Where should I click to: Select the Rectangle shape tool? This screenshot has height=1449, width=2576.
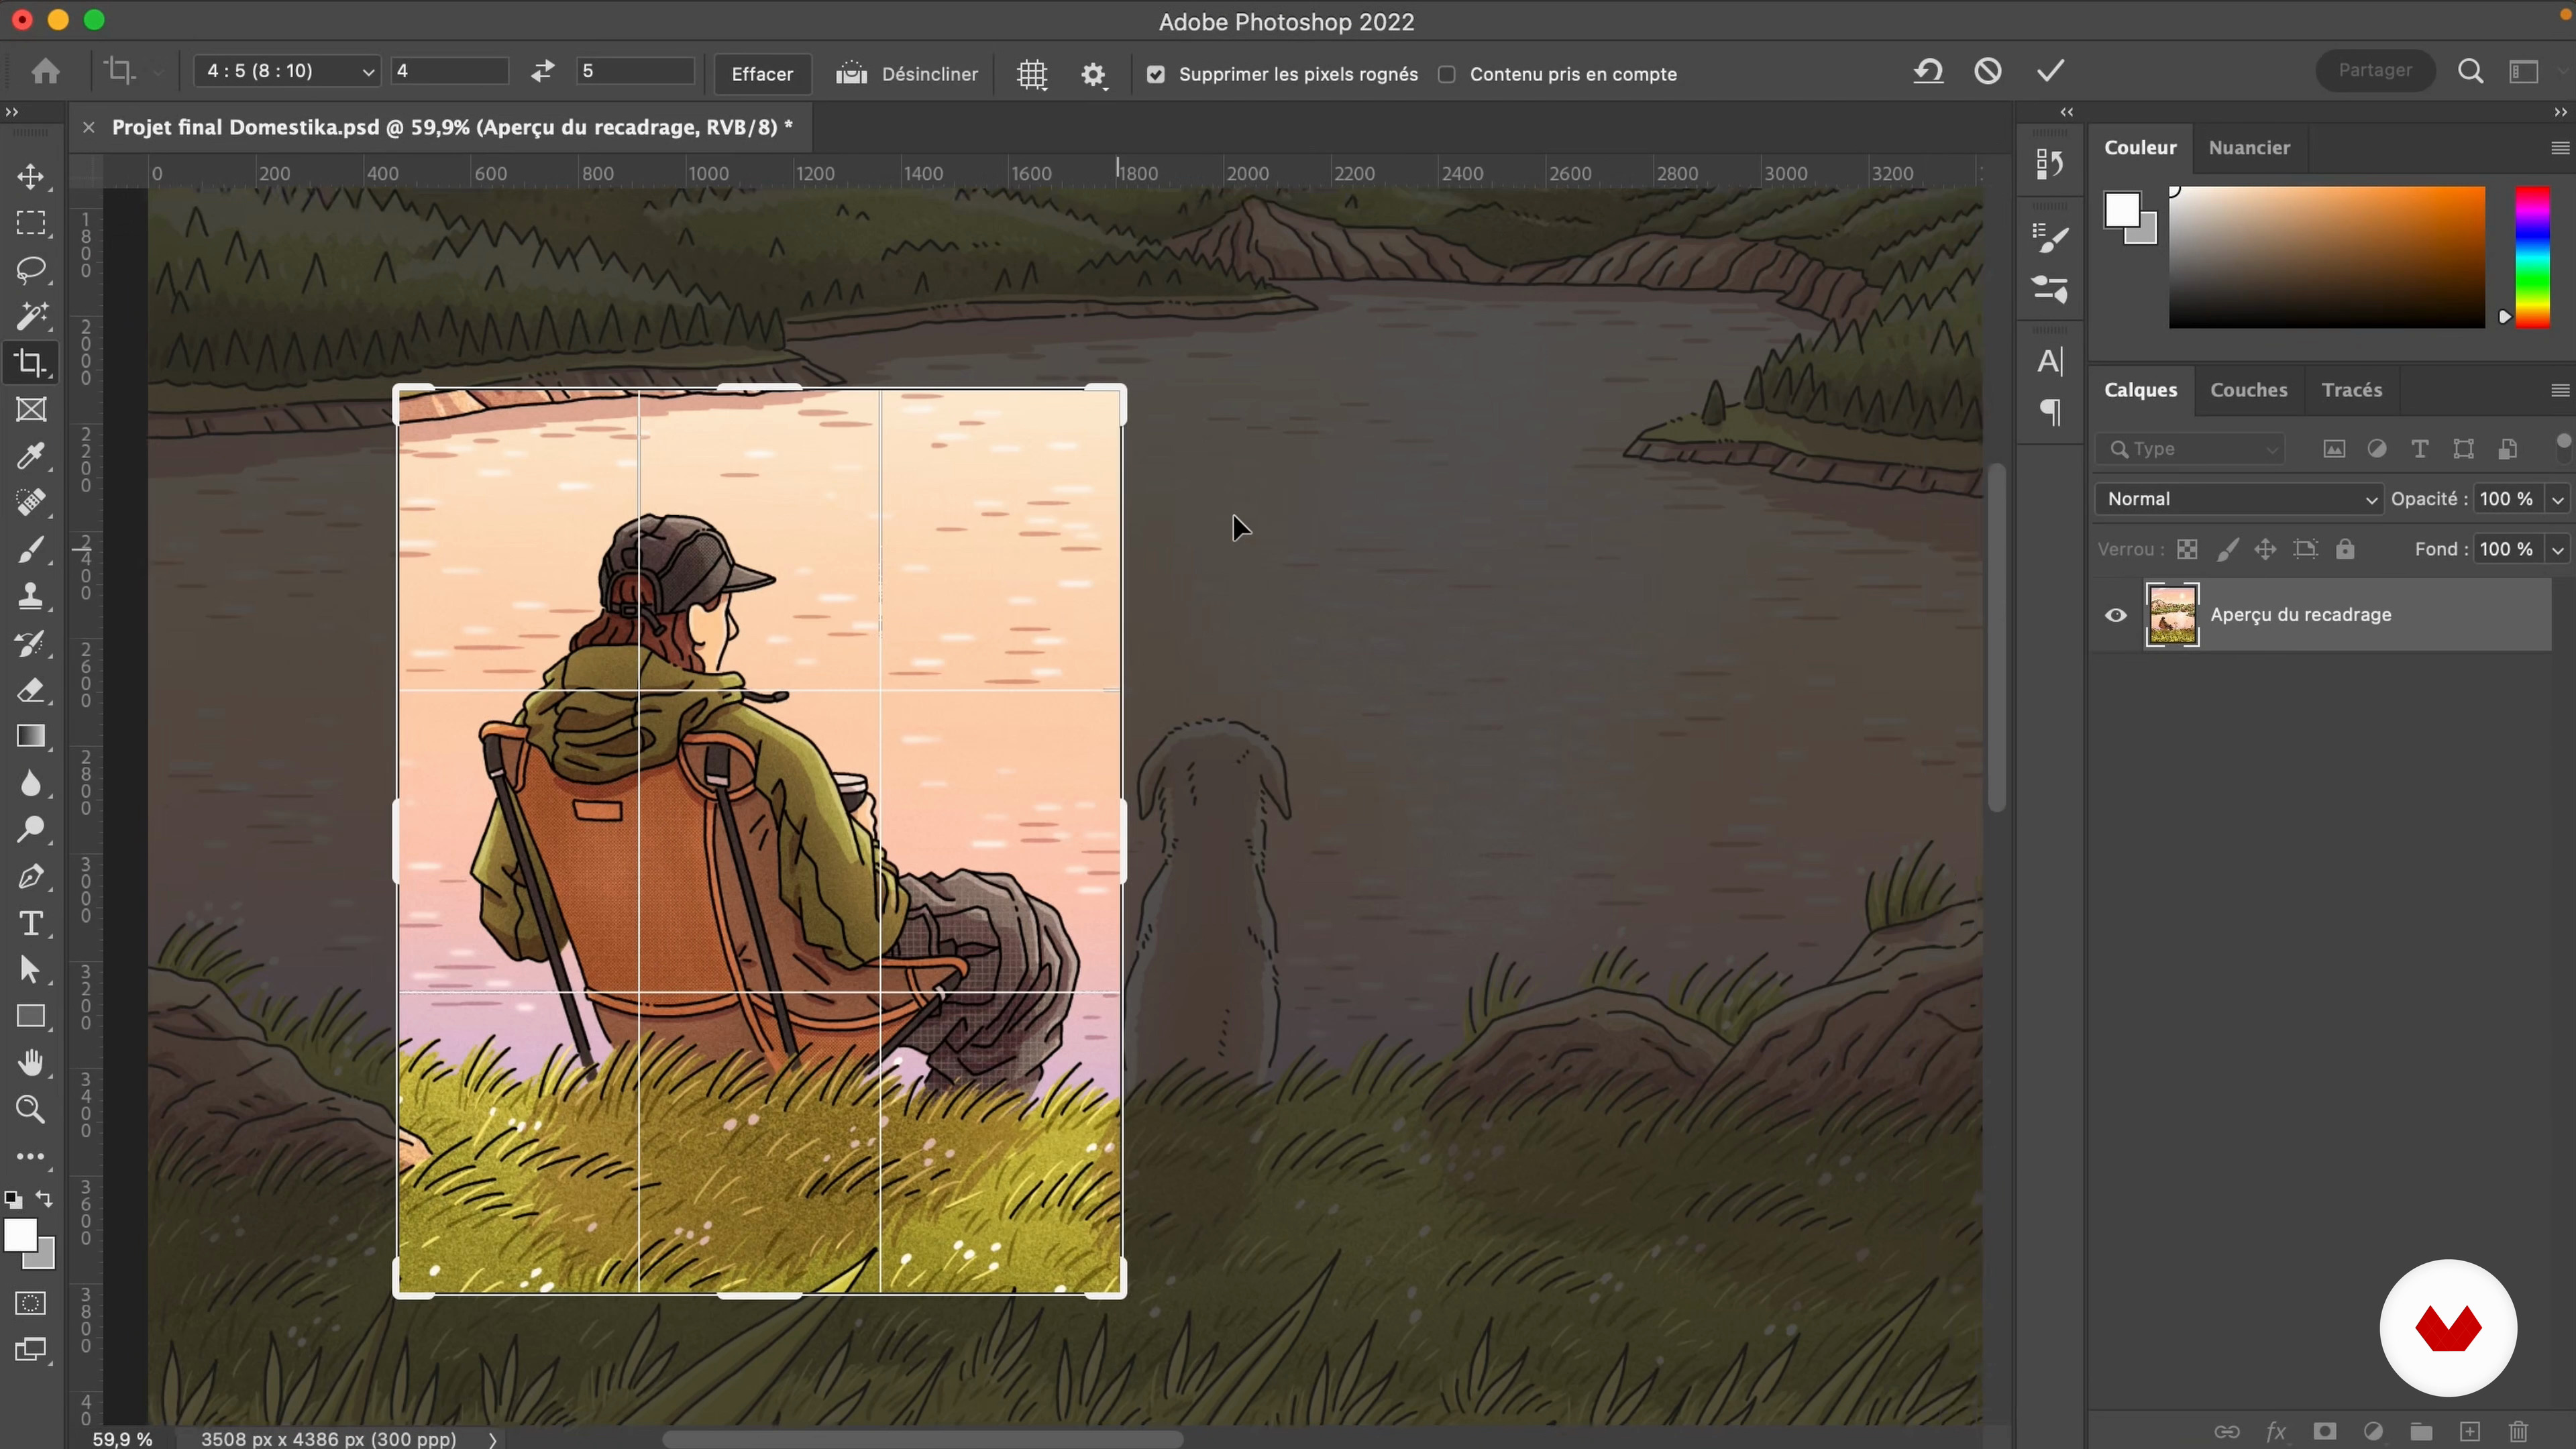[x=30, y=1017]
